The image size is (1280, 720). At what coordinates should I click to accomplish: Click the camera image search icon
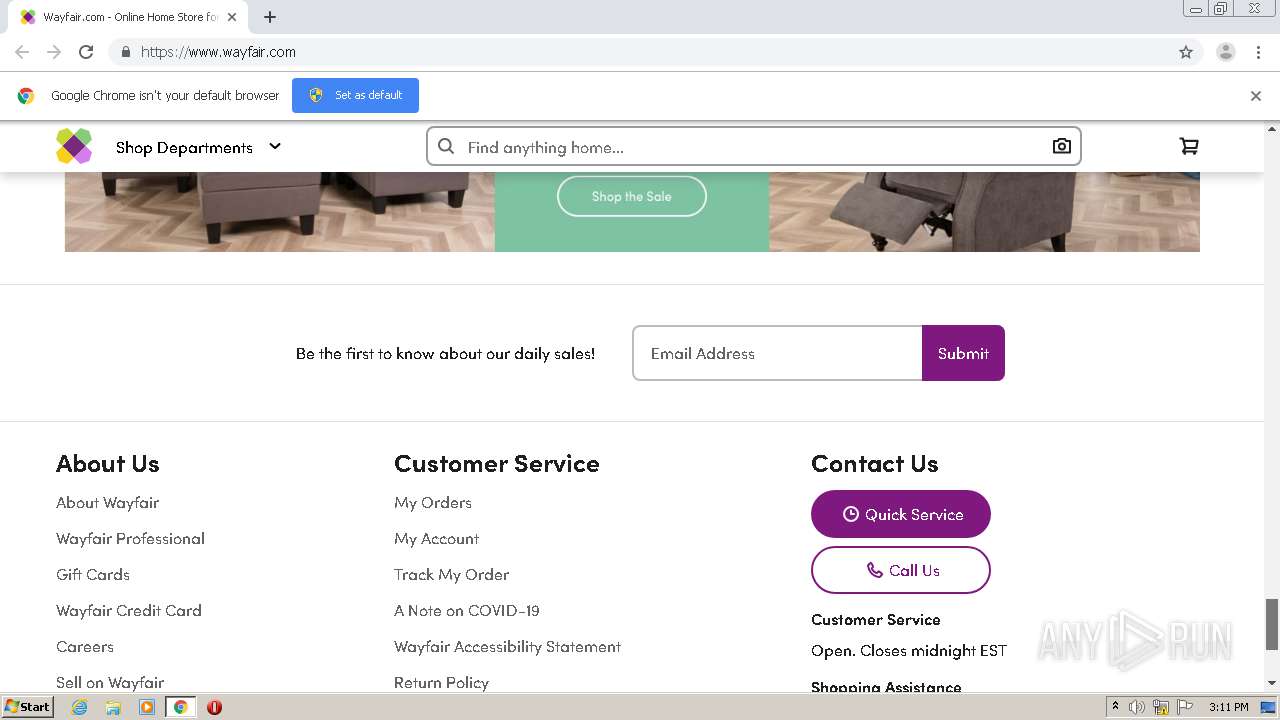(1061, 146)
